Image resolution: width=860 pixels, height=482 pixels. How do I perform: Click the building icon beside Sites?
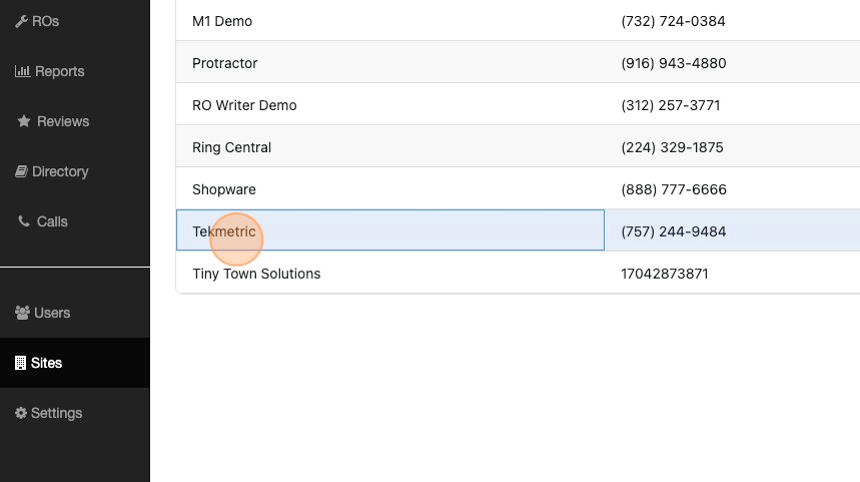[x=20, y=363]
